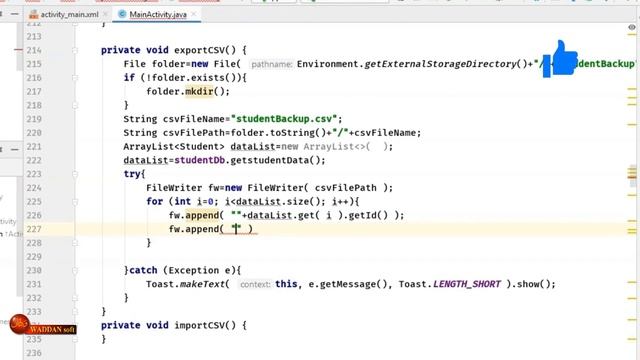Close the MainActivity.java tab
The height and width of the screenshot is (360, 640).
[x=194, y=14]
